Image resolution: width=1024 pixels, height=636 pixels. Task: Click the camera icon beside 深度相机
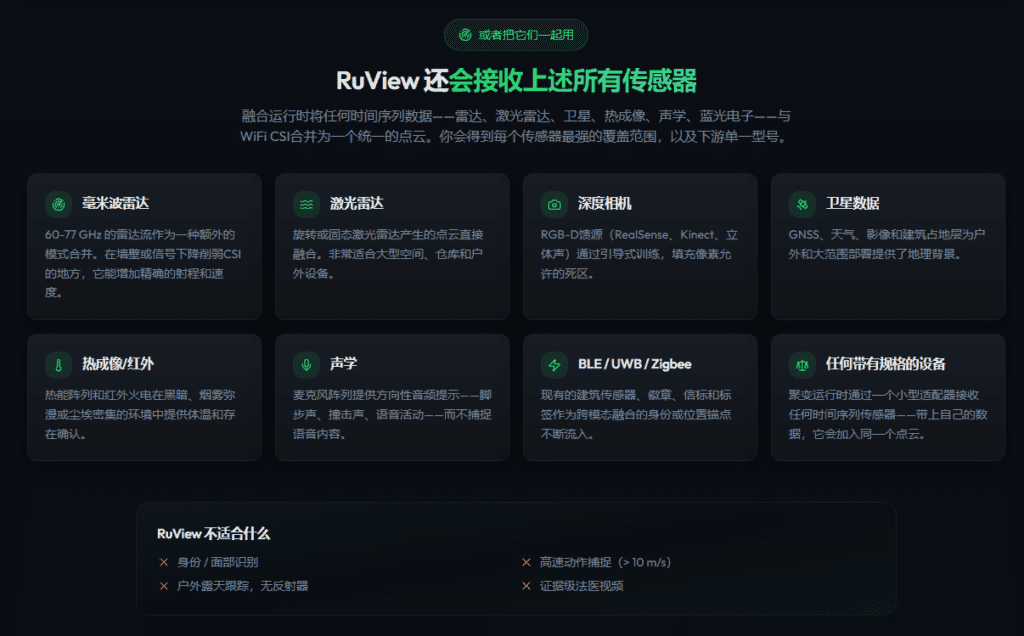point(554,204)
